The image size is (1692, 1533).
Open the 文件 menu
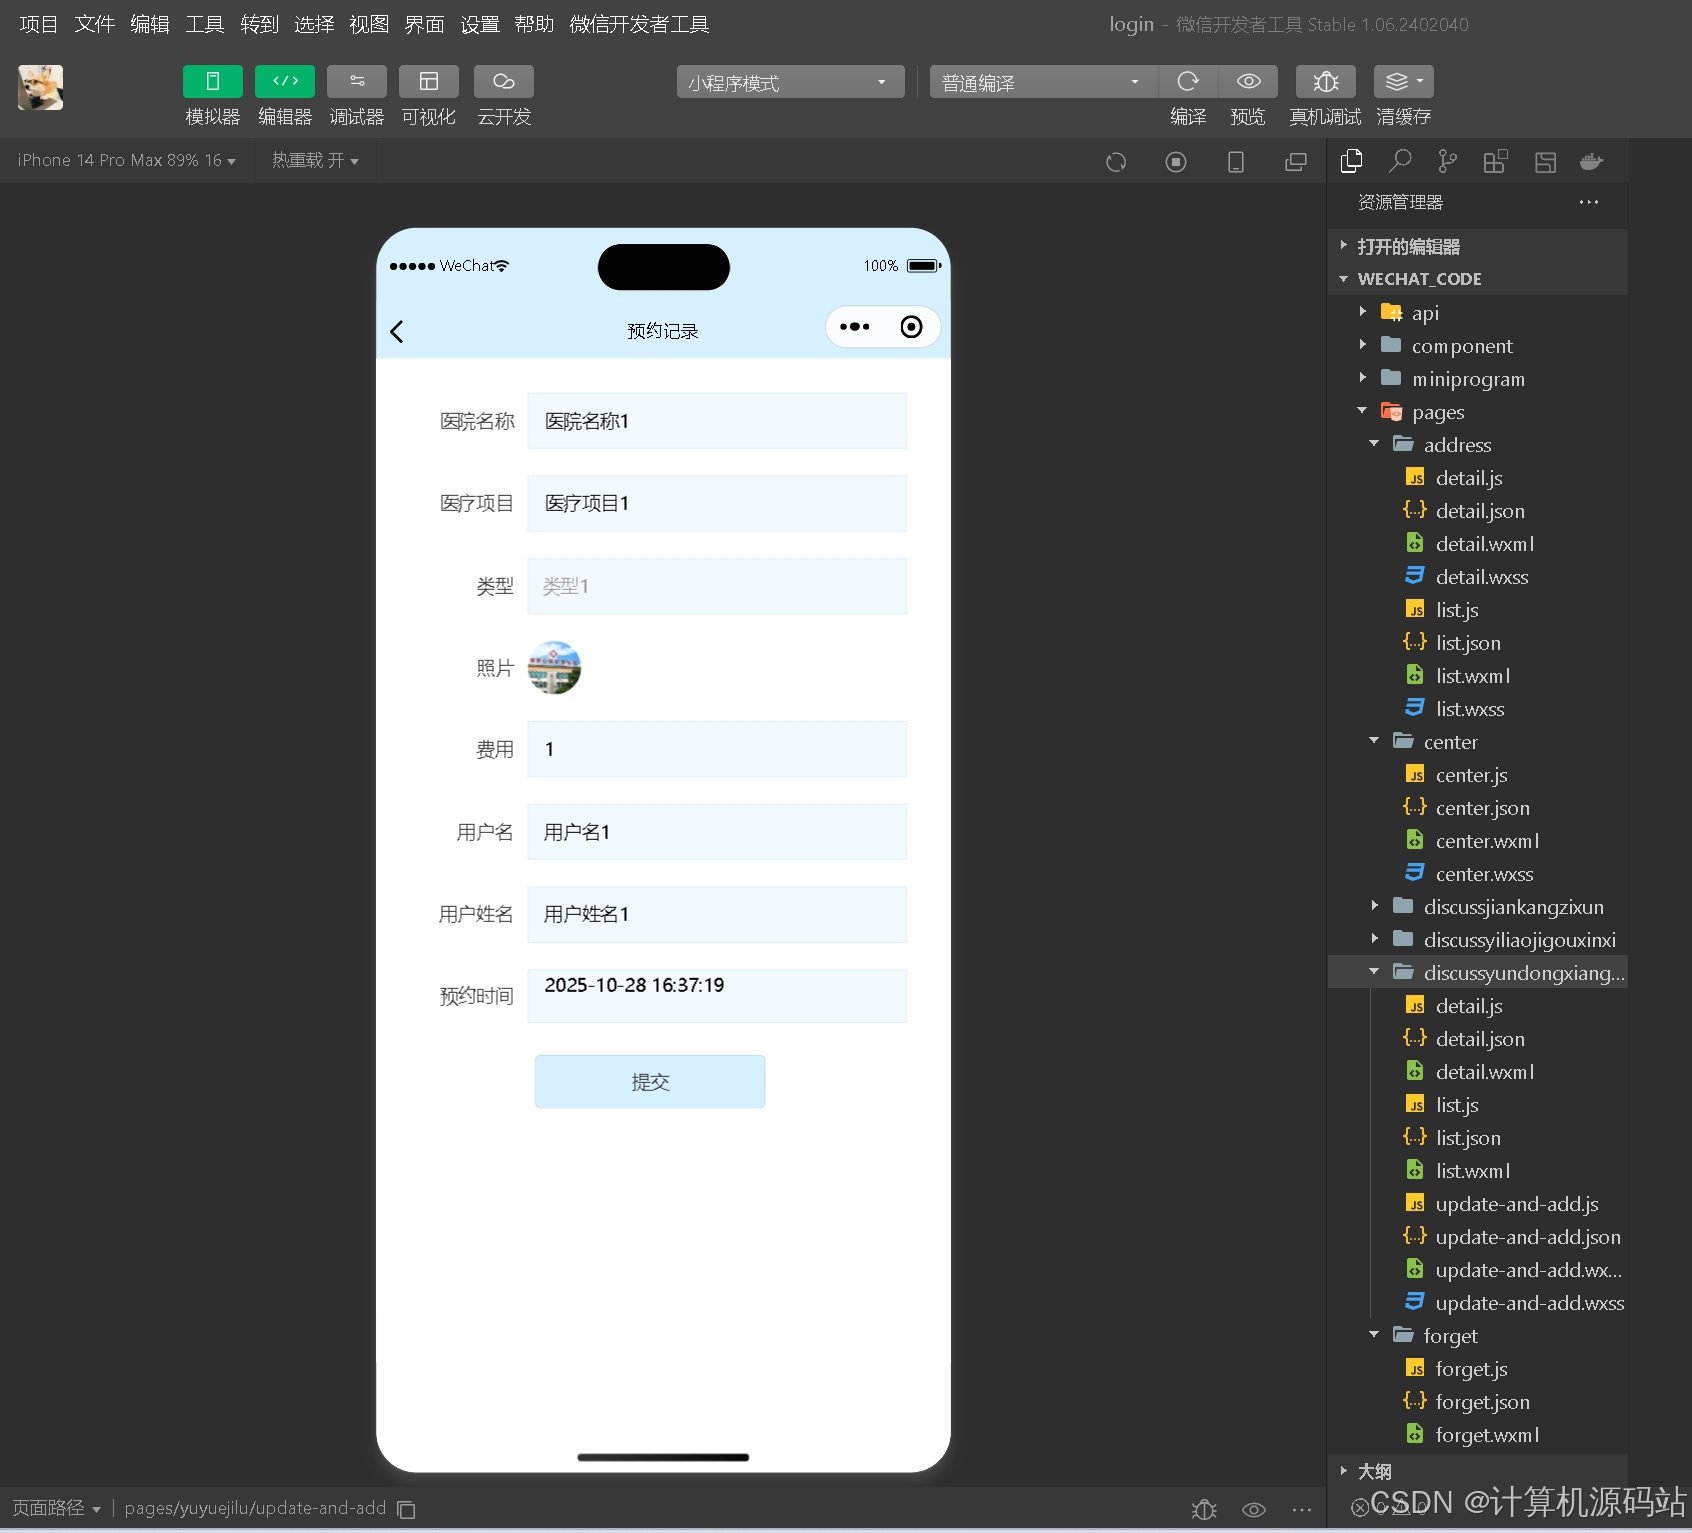(x=95, y=24)
